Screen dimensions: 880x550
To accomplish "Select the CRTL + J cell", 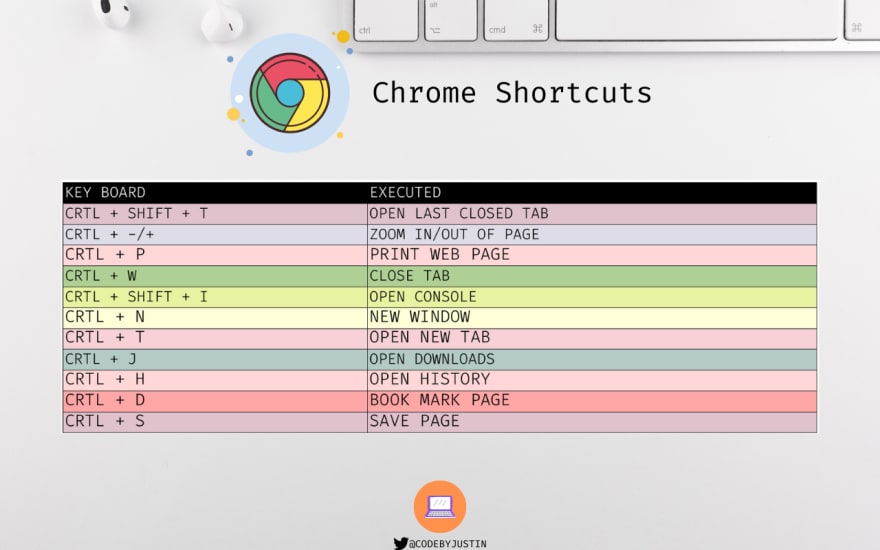I will (215, 359).
